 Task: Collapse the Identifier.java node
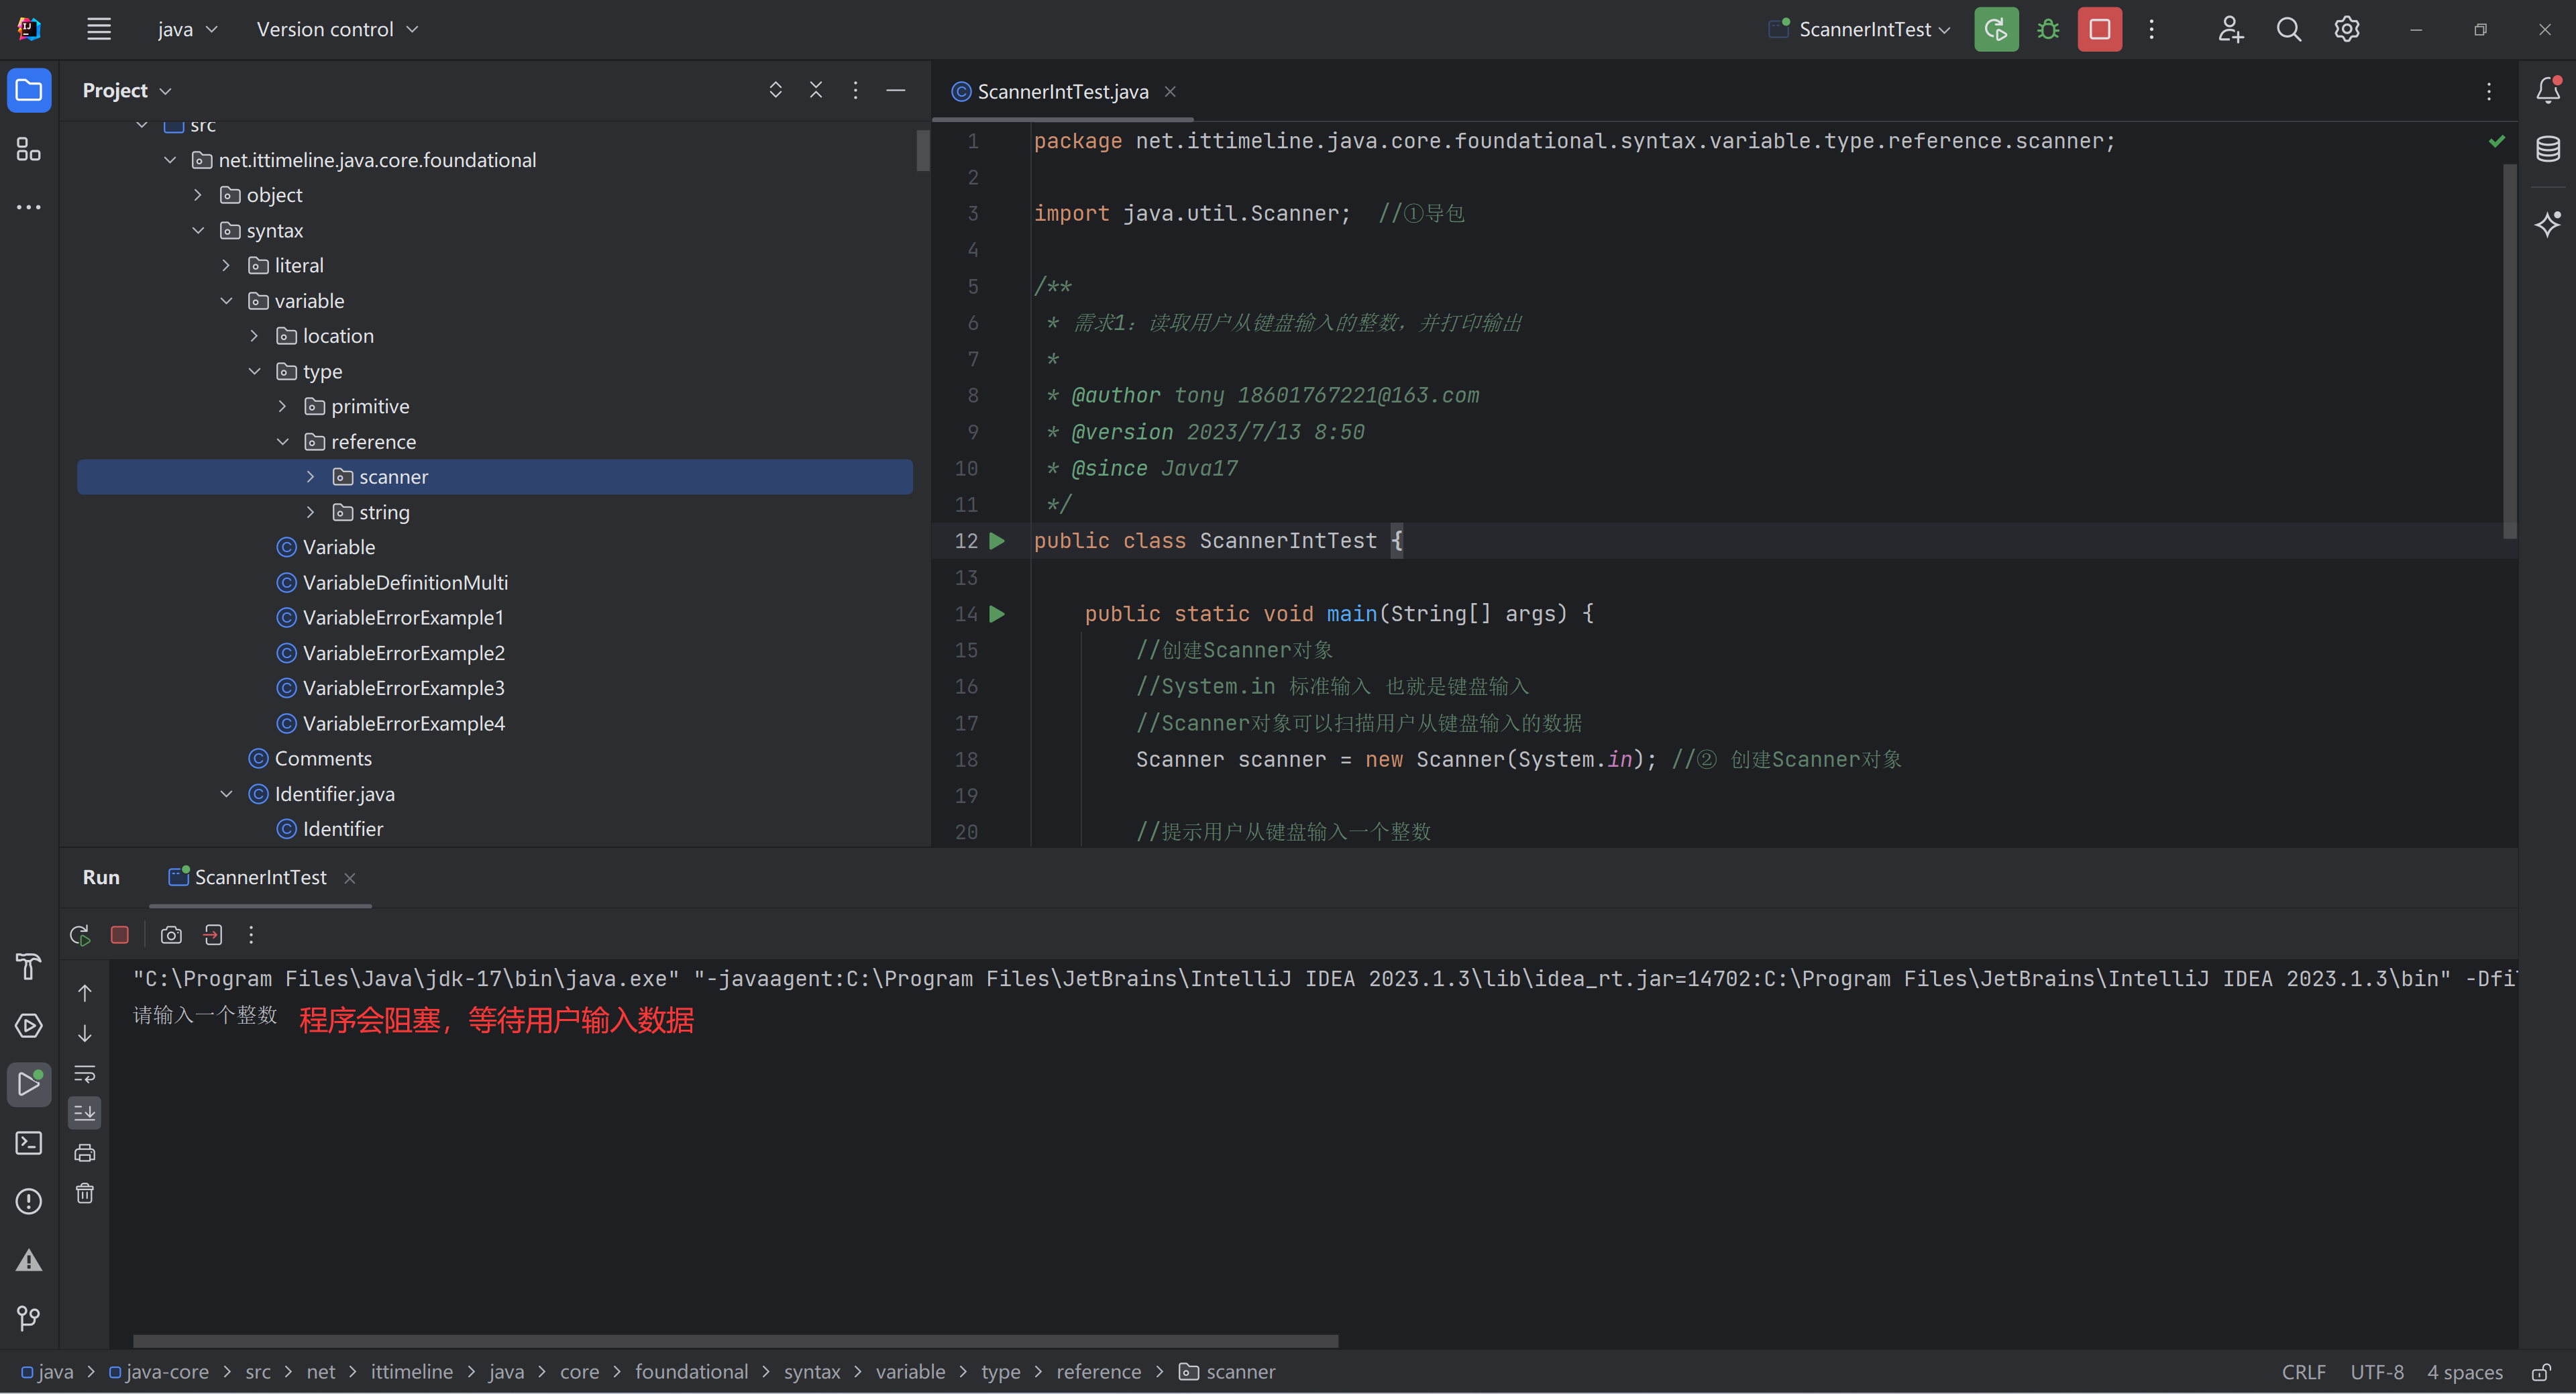tap(226, 794)
